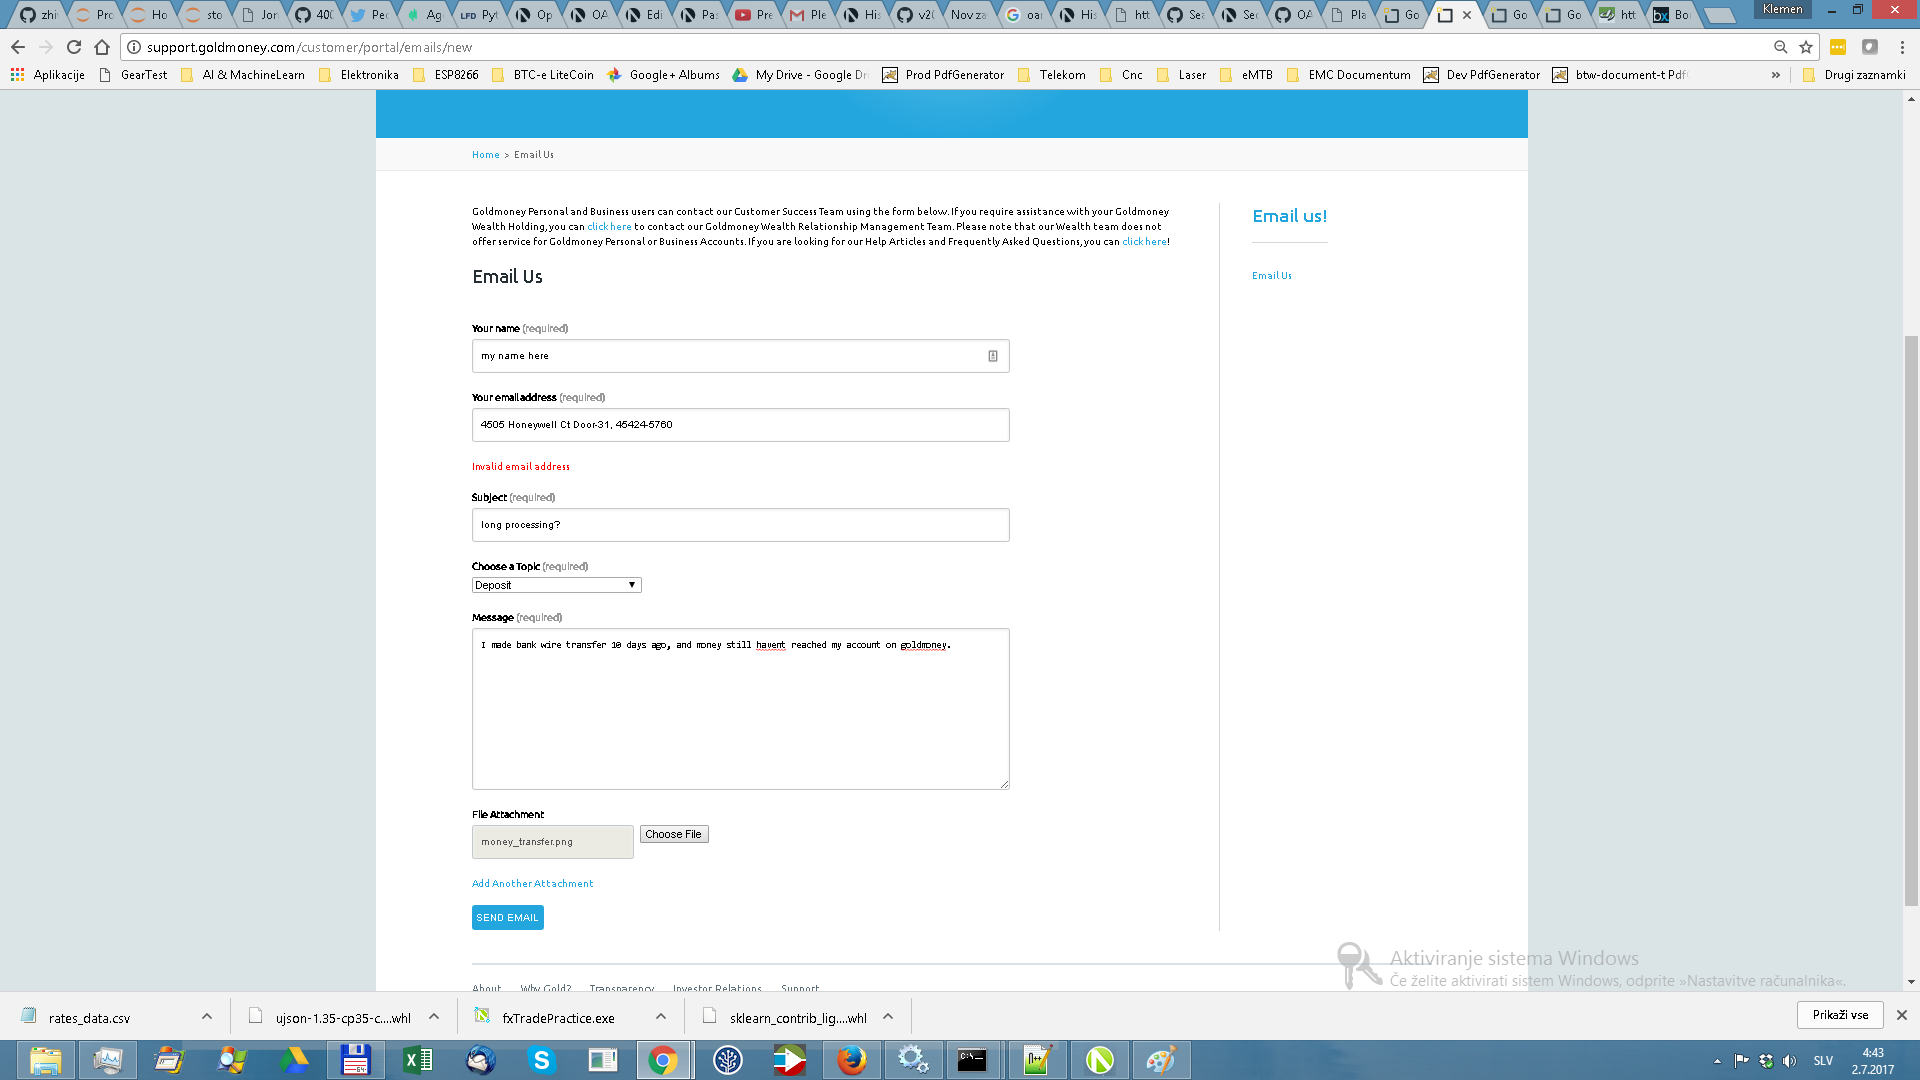Switch to the Twitter browser tab
Image resolution: width=1920 pixels, height=1080 pixels.
(369, 14)
